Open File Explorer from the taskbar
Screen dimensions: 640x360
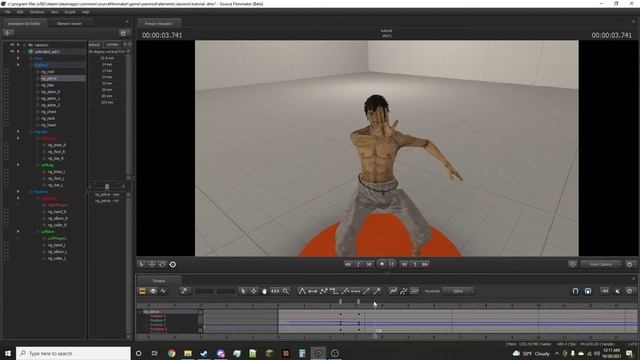pos(188,353)
